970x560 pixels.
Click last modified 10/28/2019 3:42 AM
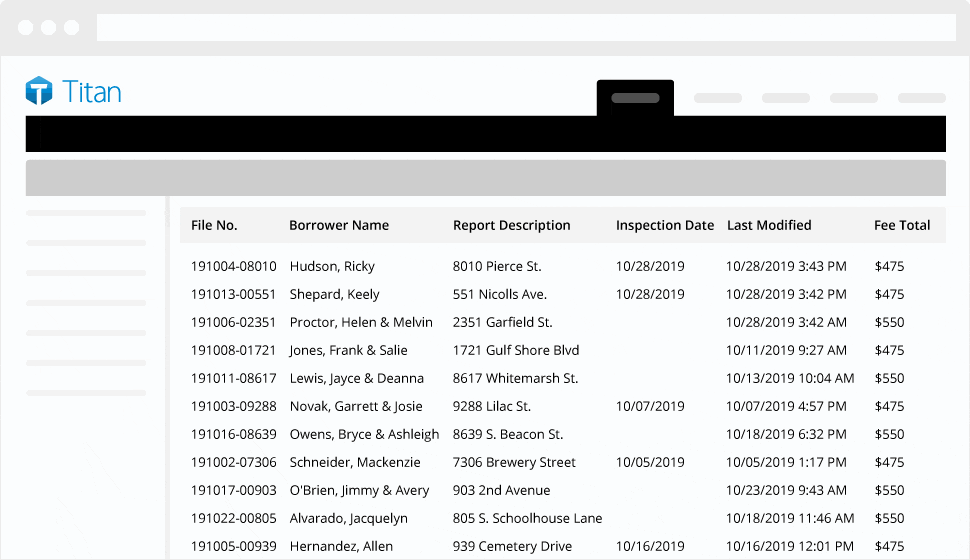click(x=786, y=322)
